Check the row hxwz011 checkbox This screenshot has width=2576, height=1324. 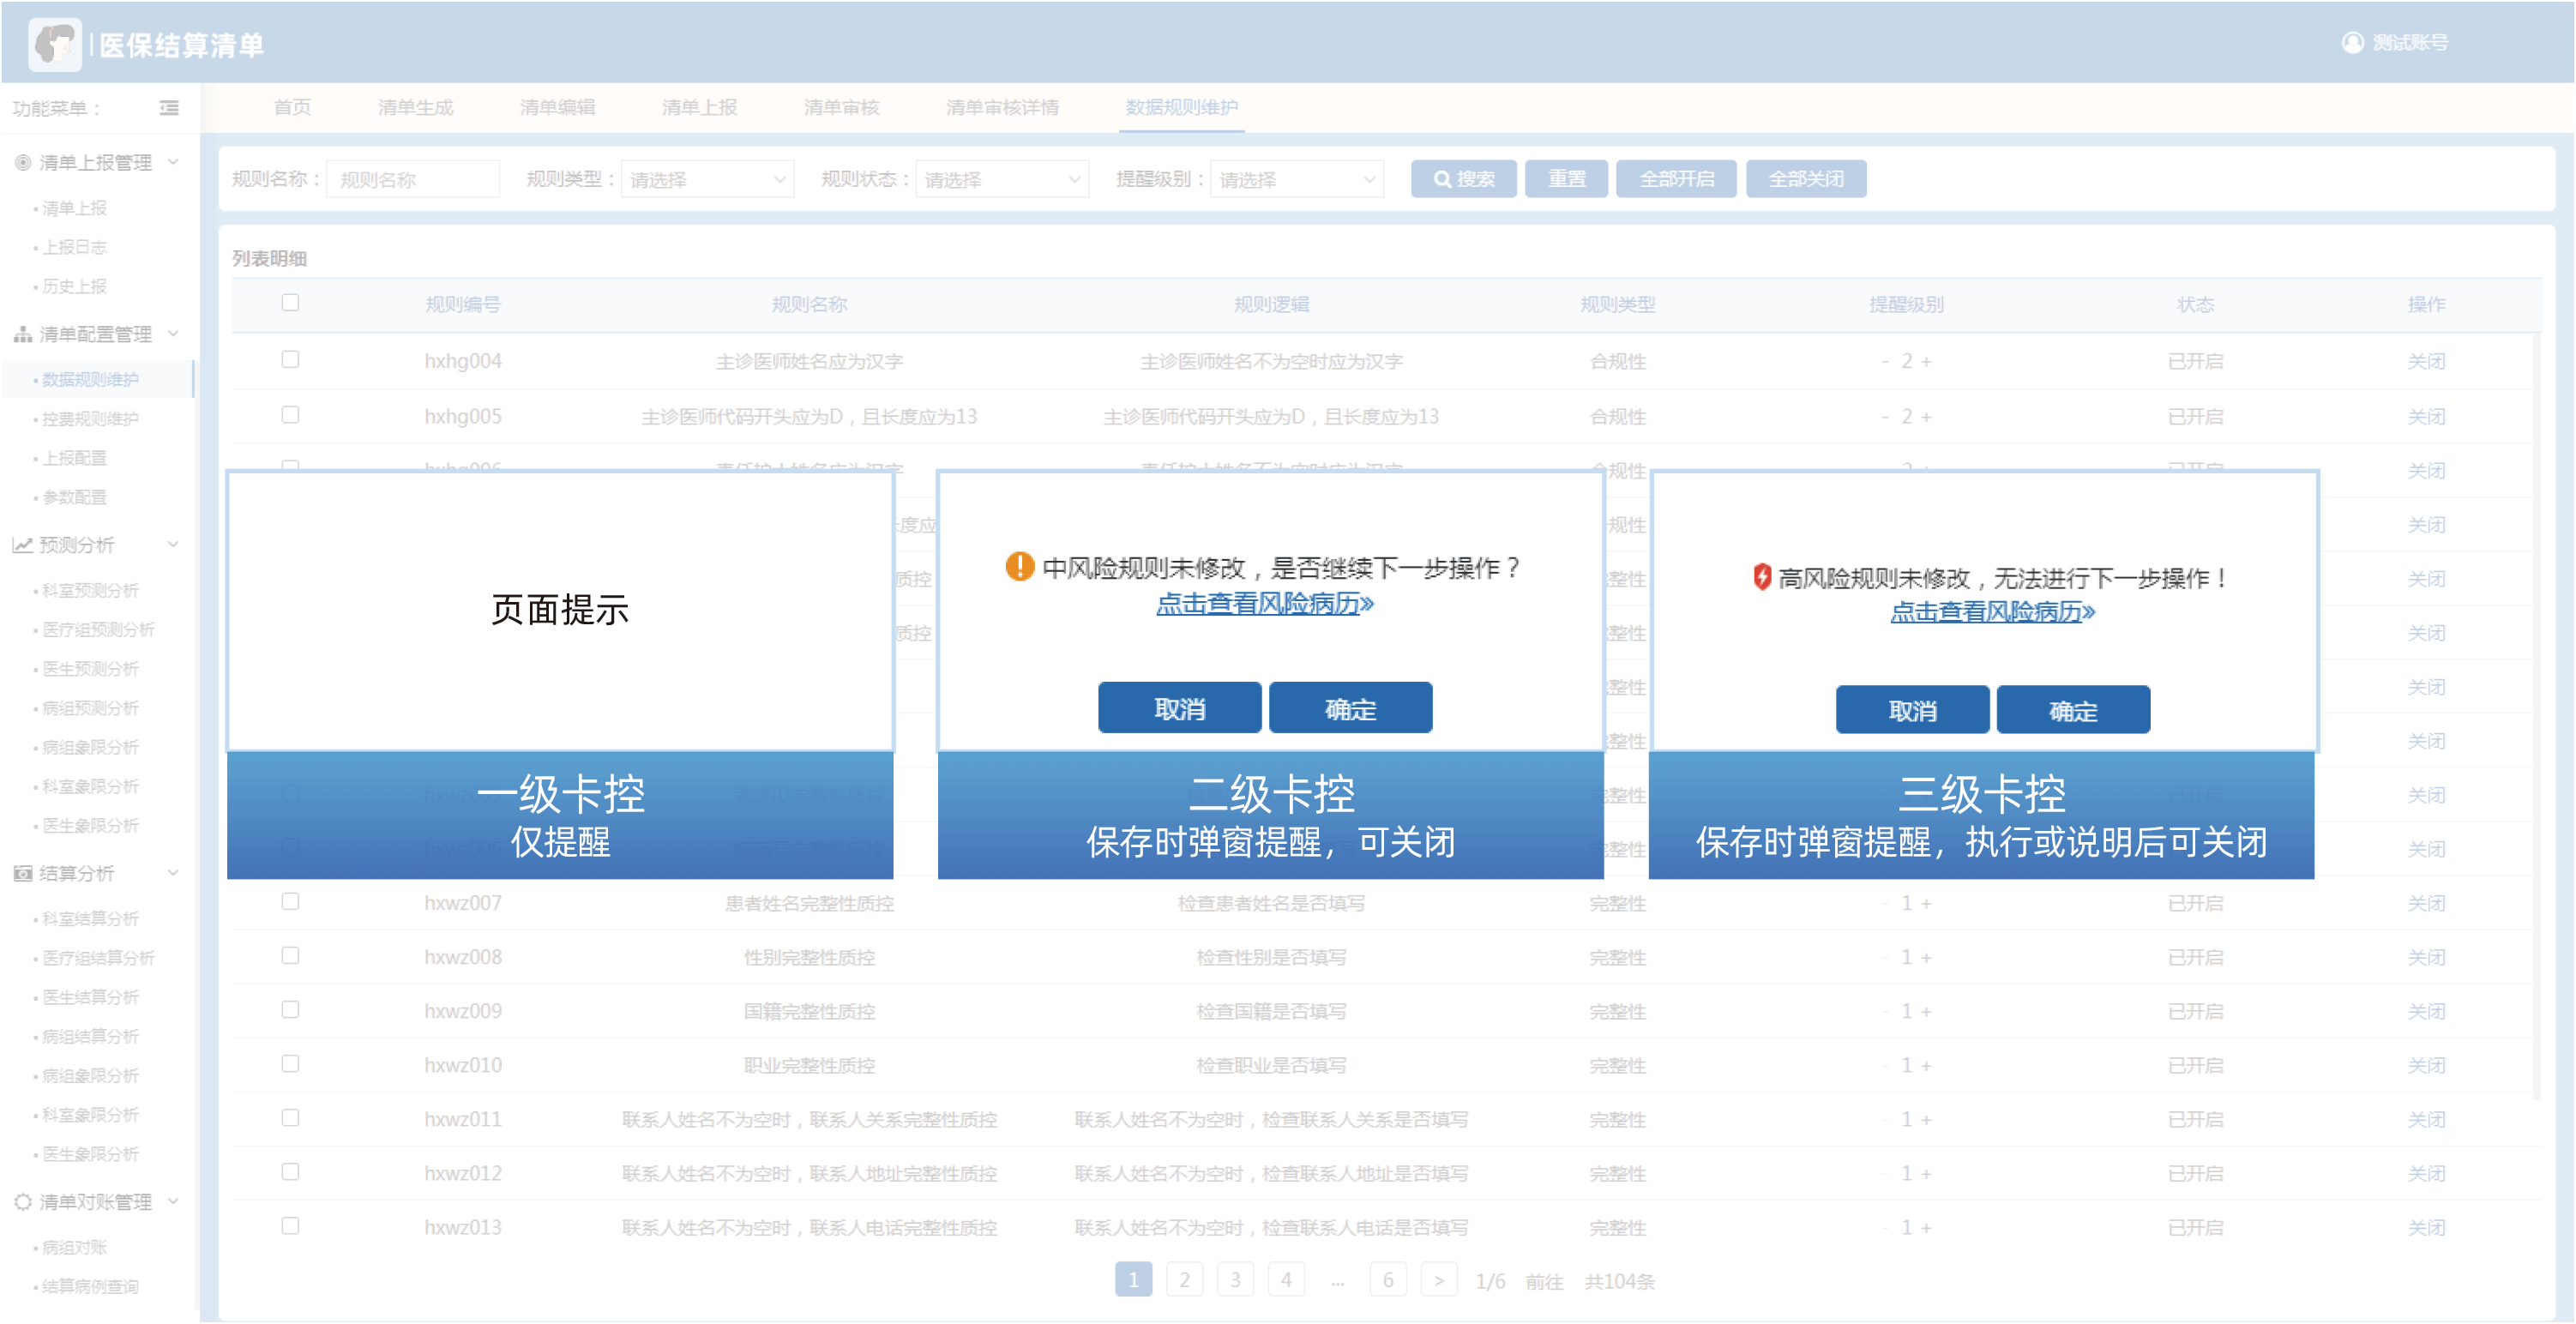coord(290,1117)
